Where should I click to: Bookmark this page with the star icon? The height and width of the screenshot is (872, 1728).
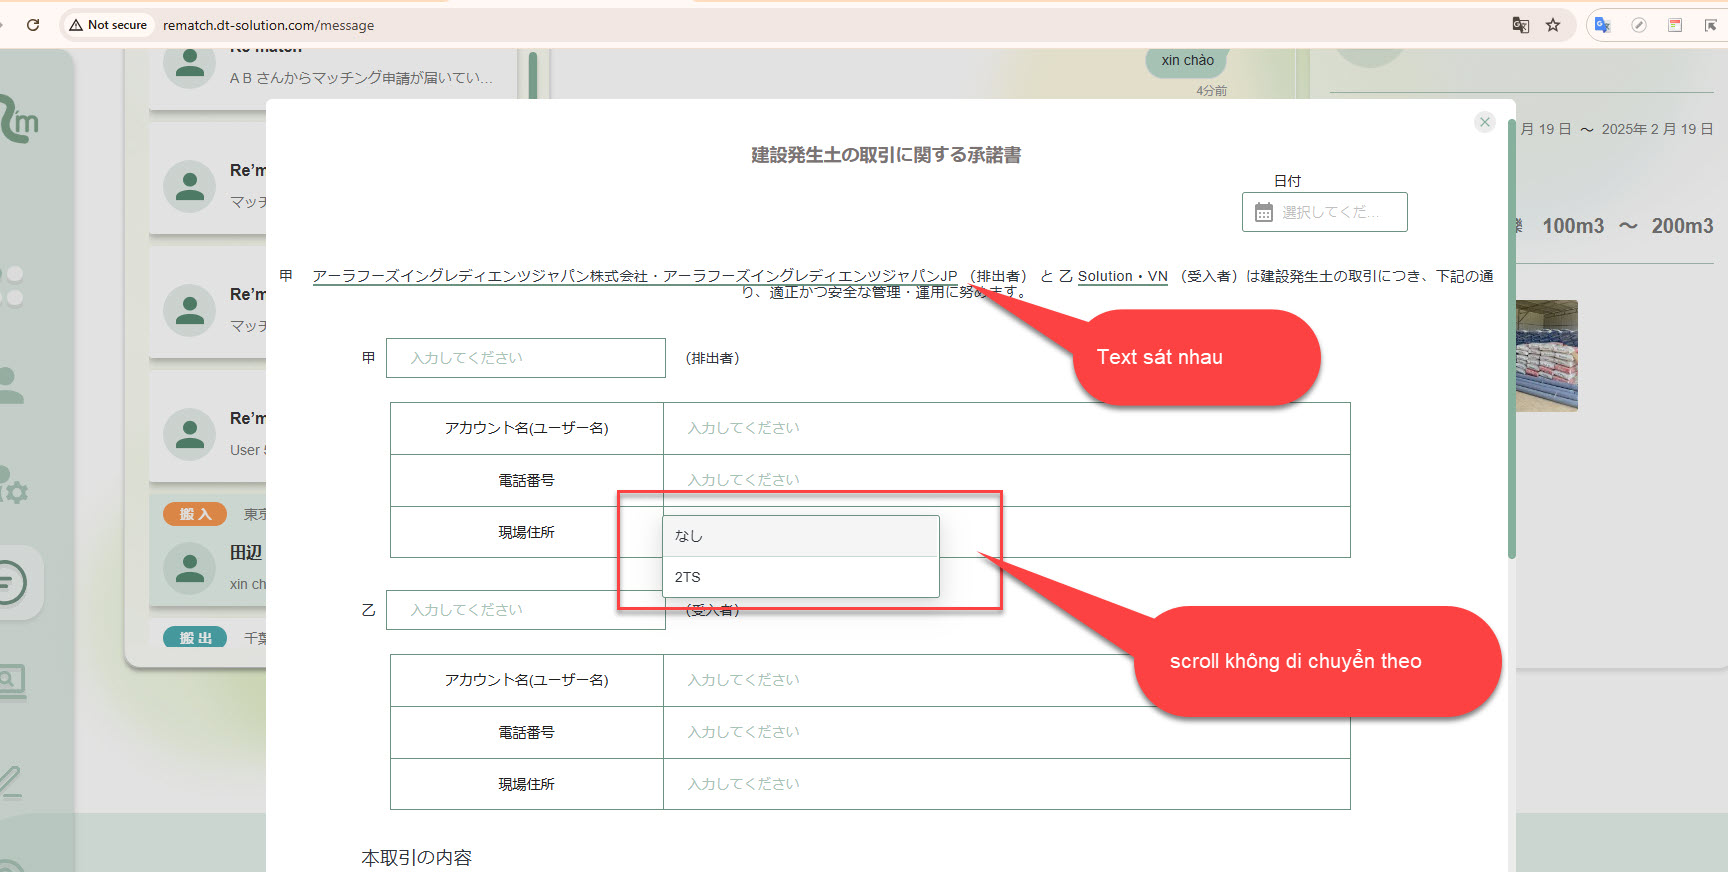coord(1553,25)
